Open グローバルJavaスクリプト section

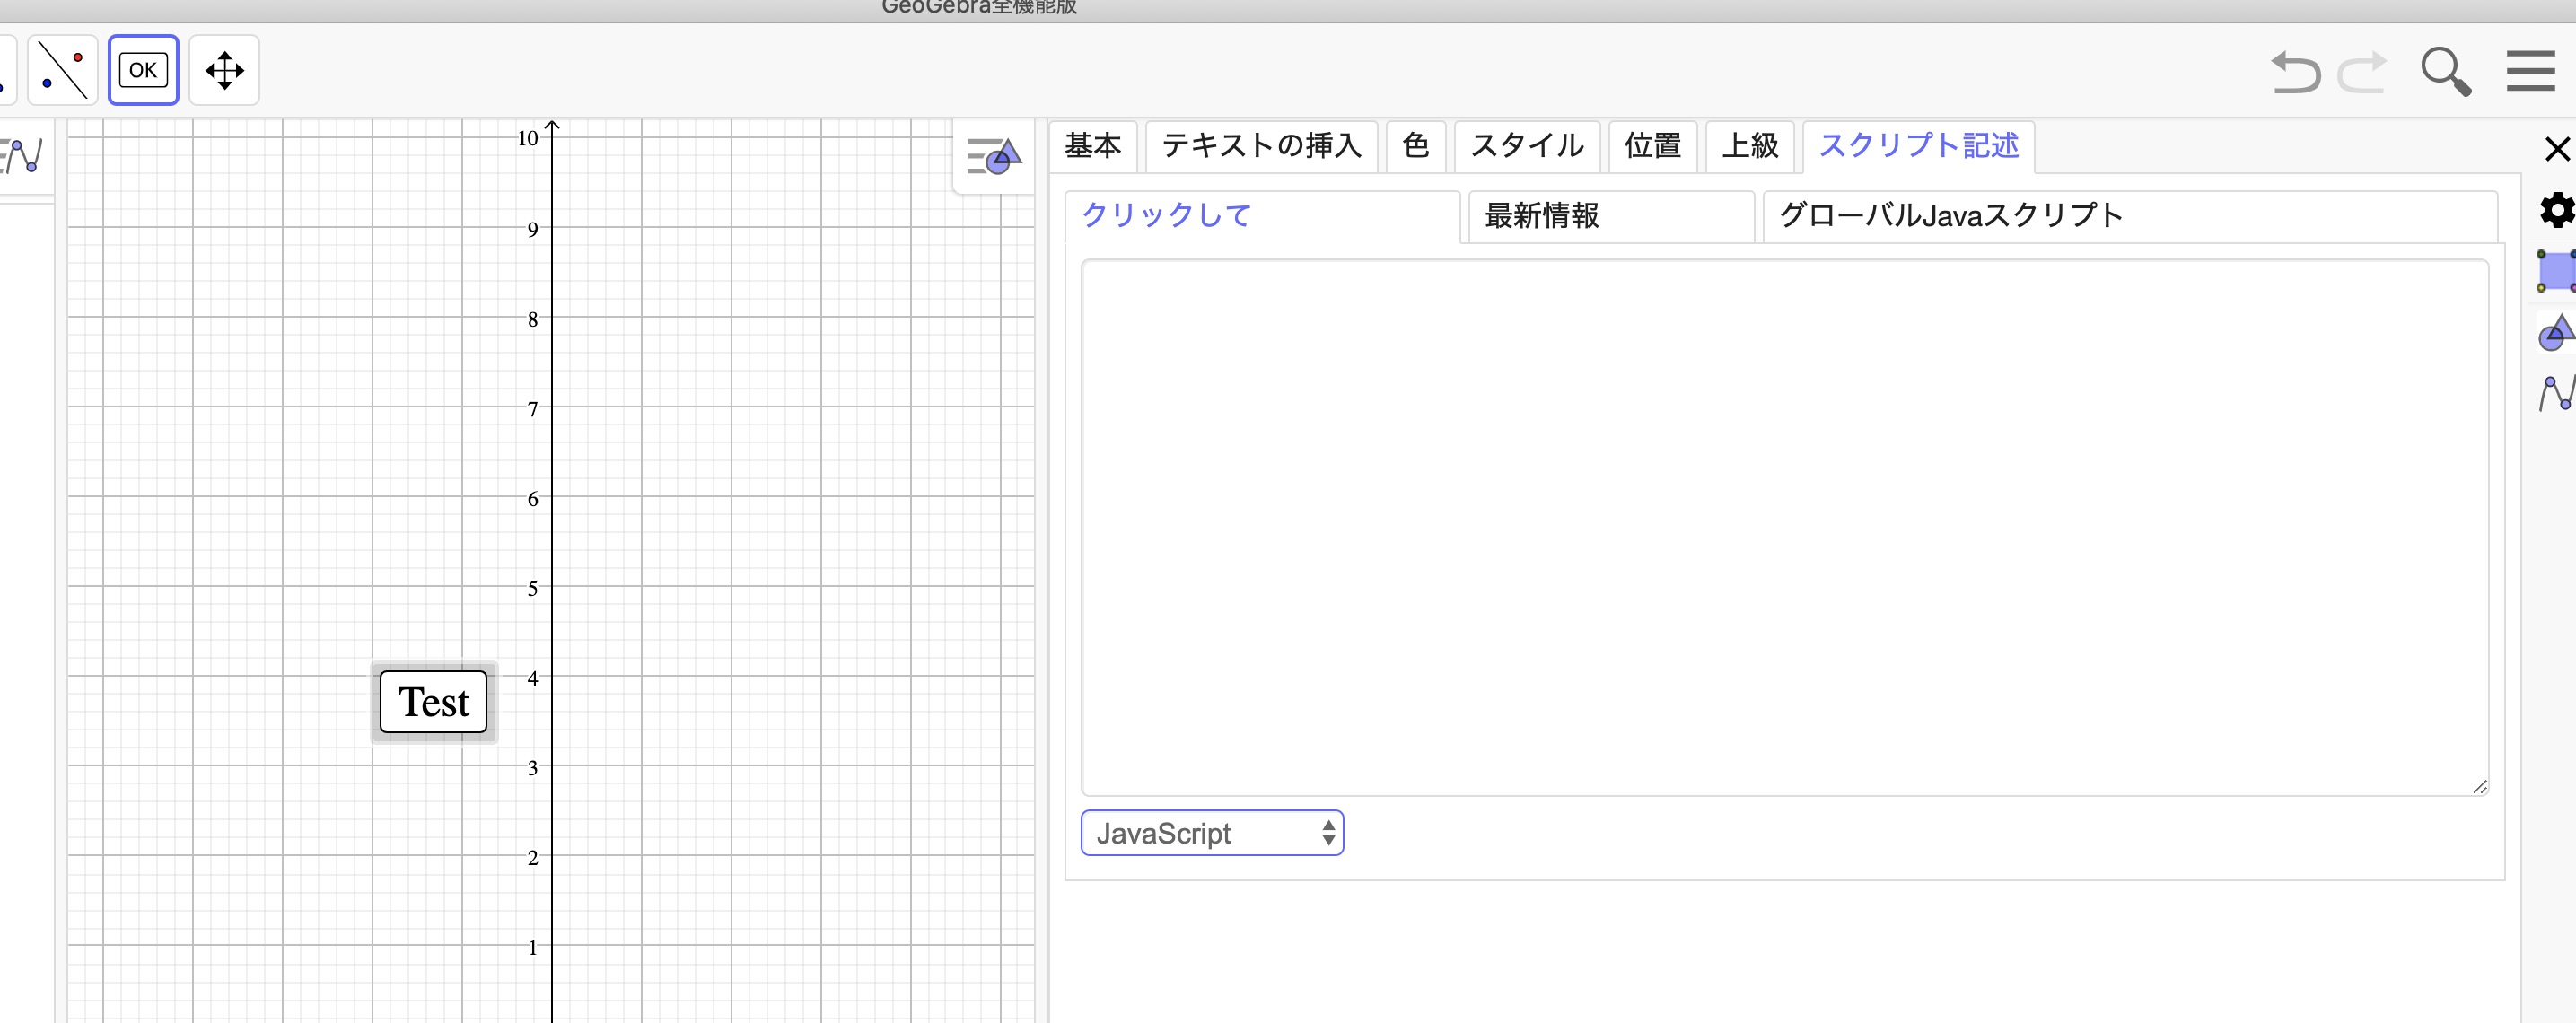pos(1950,213)
